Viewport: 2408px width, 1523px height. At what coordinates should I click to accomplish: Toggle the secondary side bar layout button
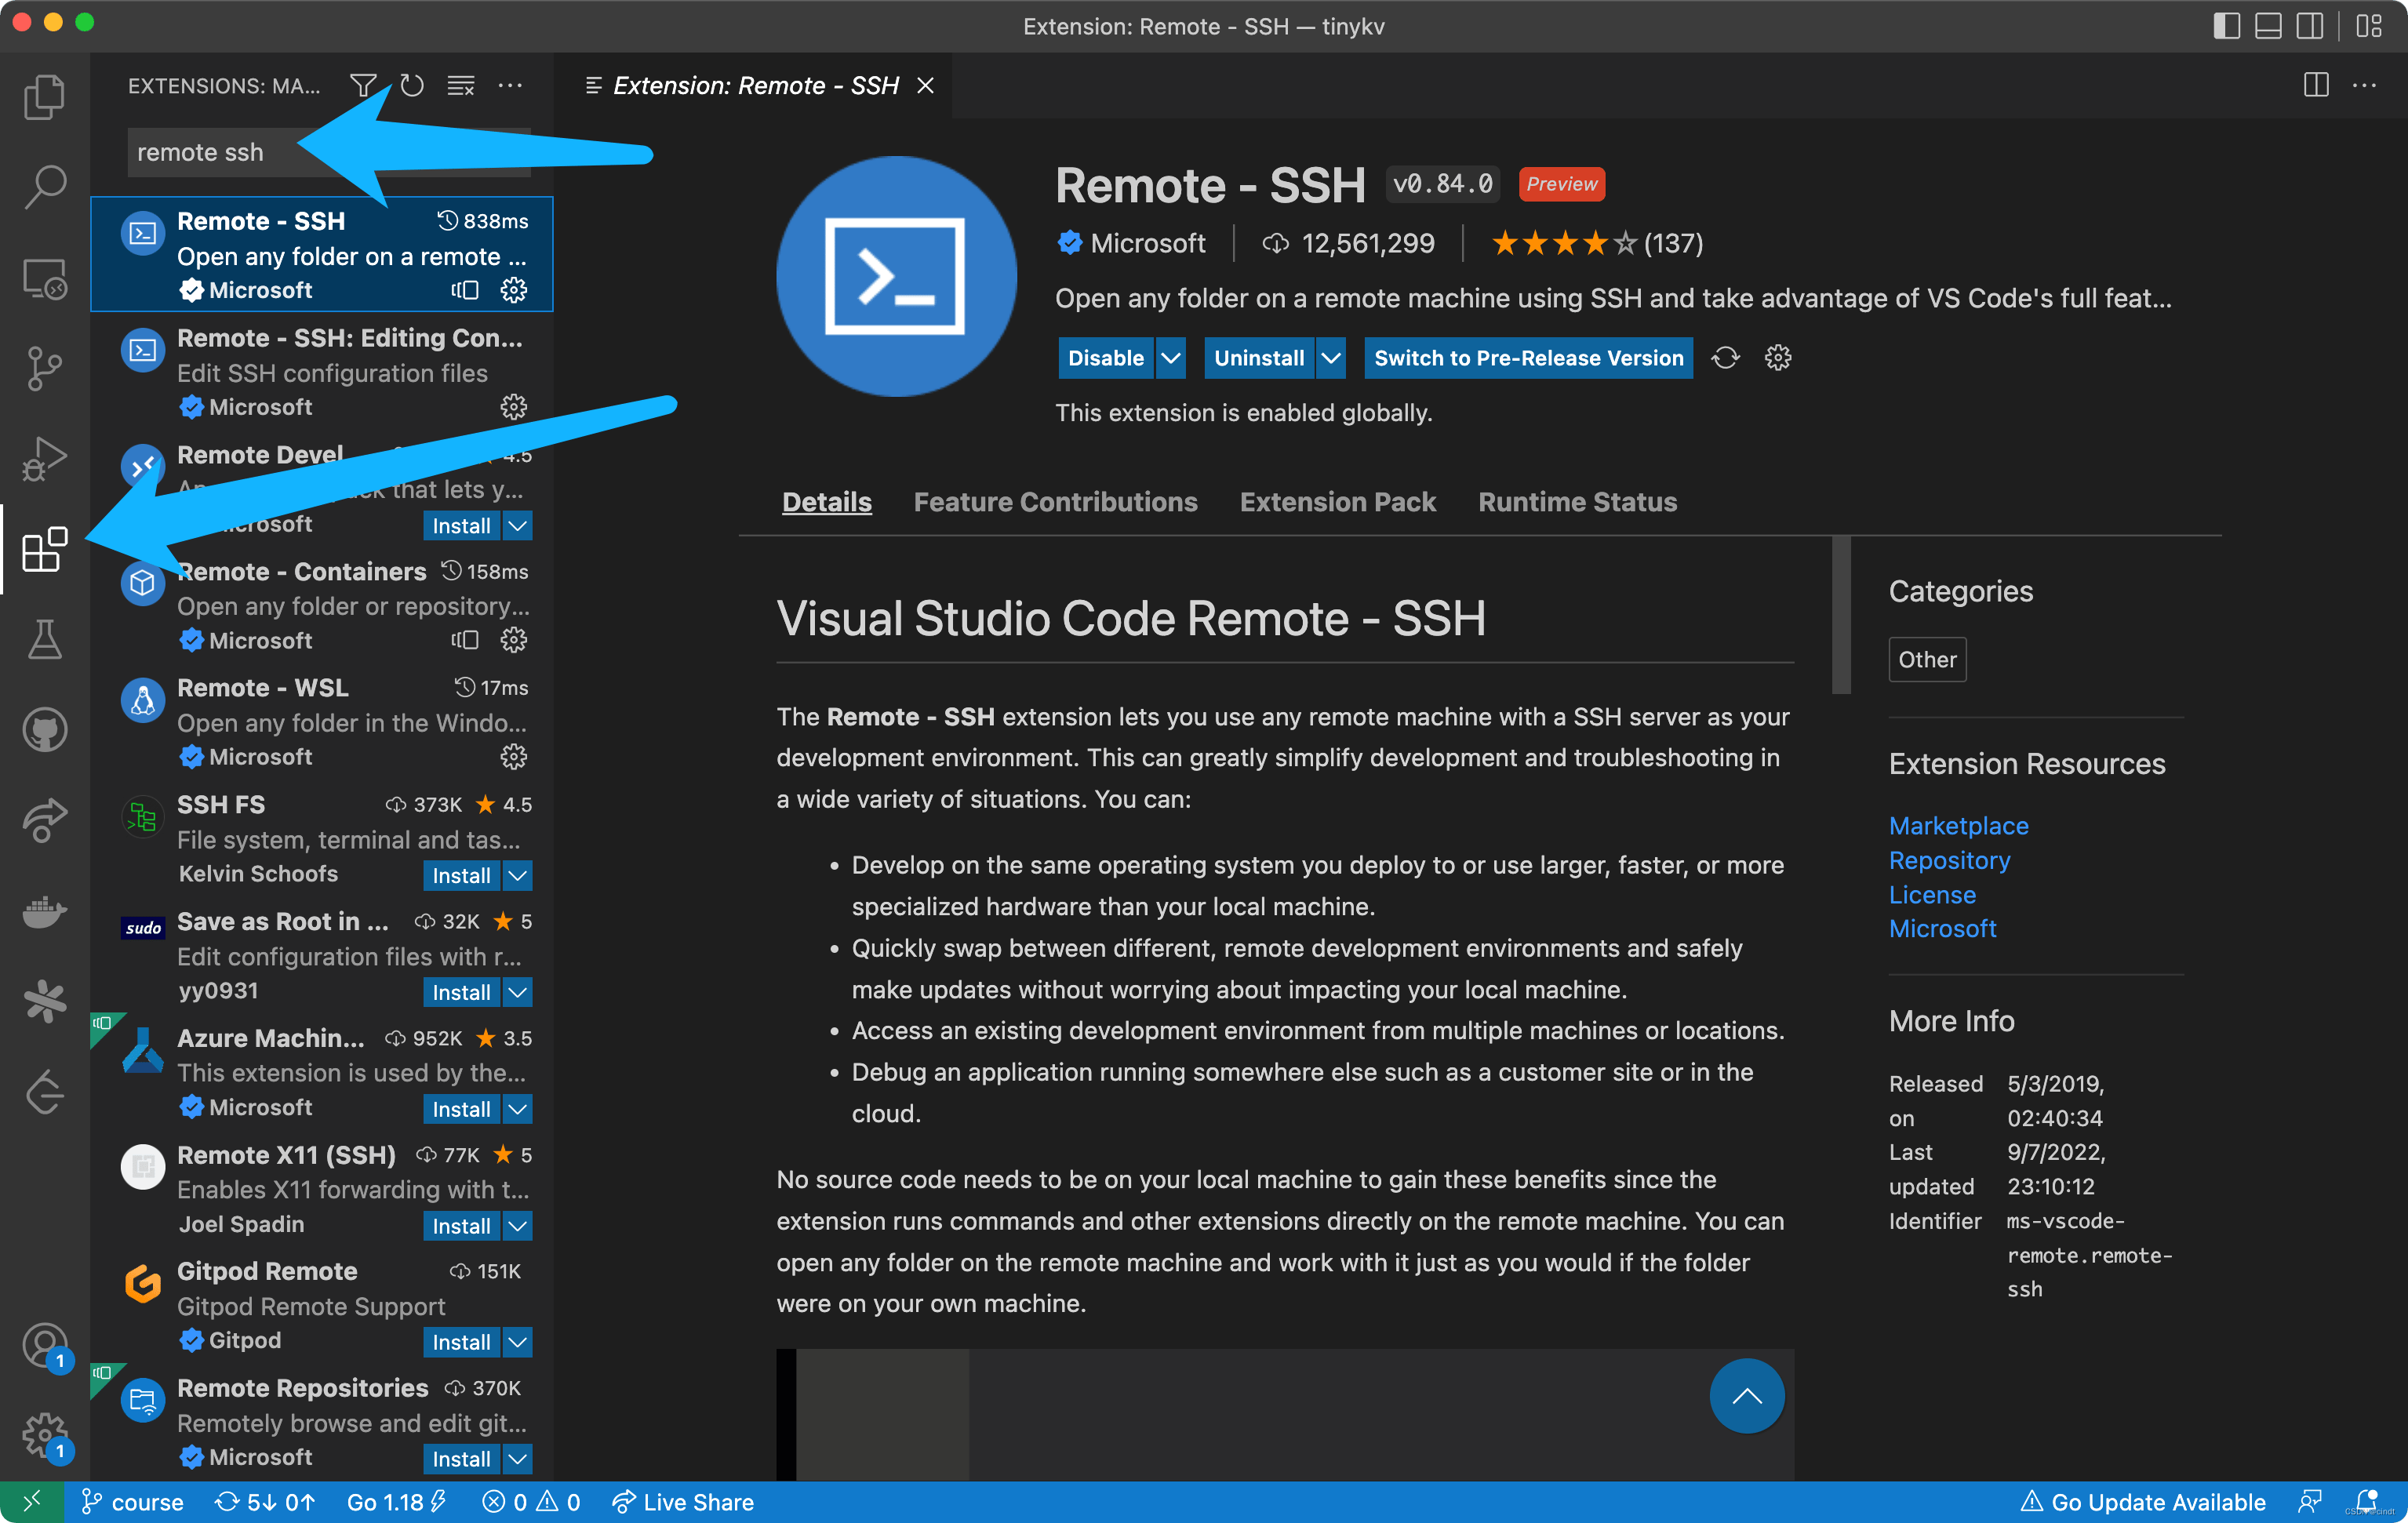2310,26
